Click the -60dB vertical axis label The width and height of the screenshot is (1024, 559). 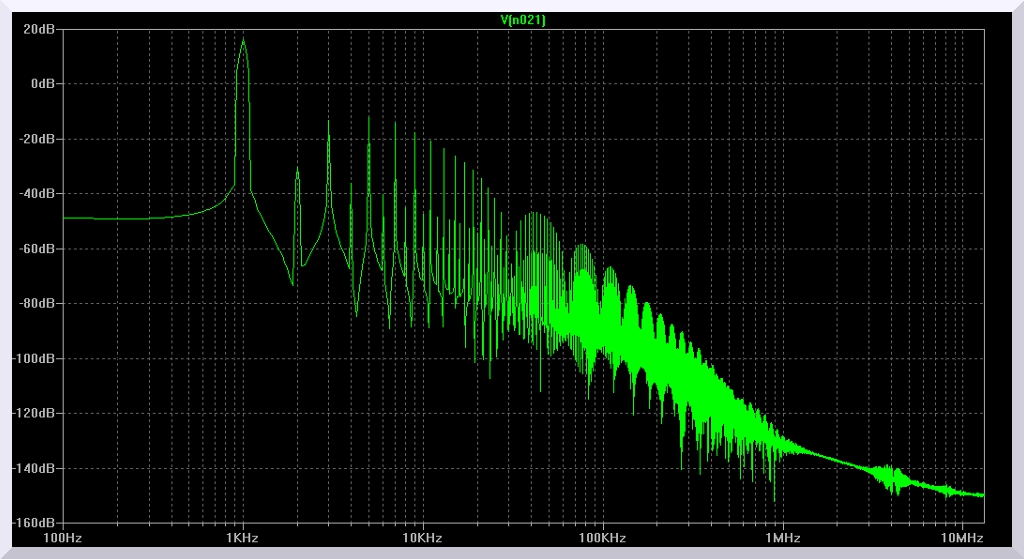click(x=39, y=248)
